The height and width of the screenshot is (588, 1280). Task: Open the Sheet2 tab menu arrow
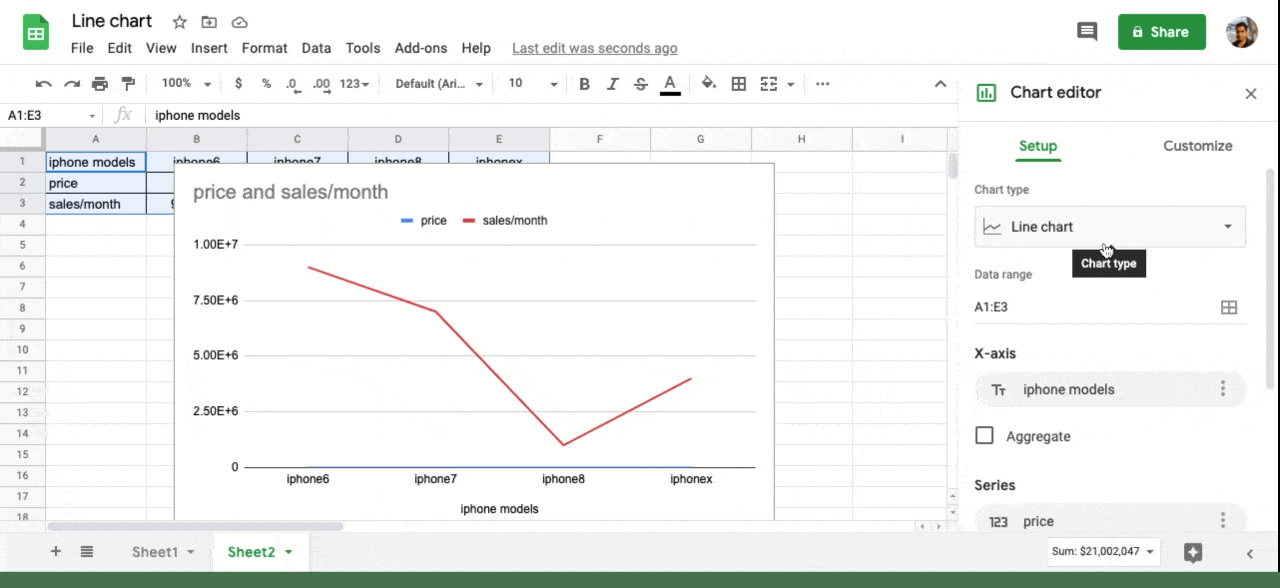coord(289,552)
